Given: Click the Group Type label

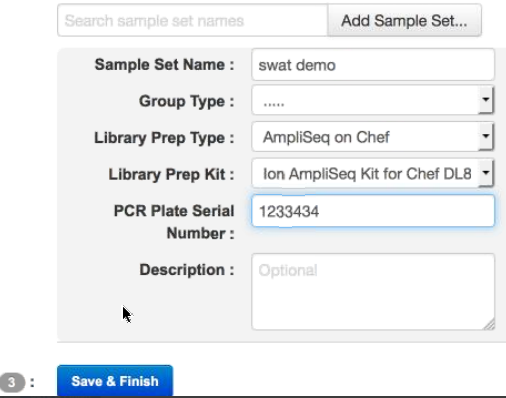Looking at the screenshot, I should 187,101.
